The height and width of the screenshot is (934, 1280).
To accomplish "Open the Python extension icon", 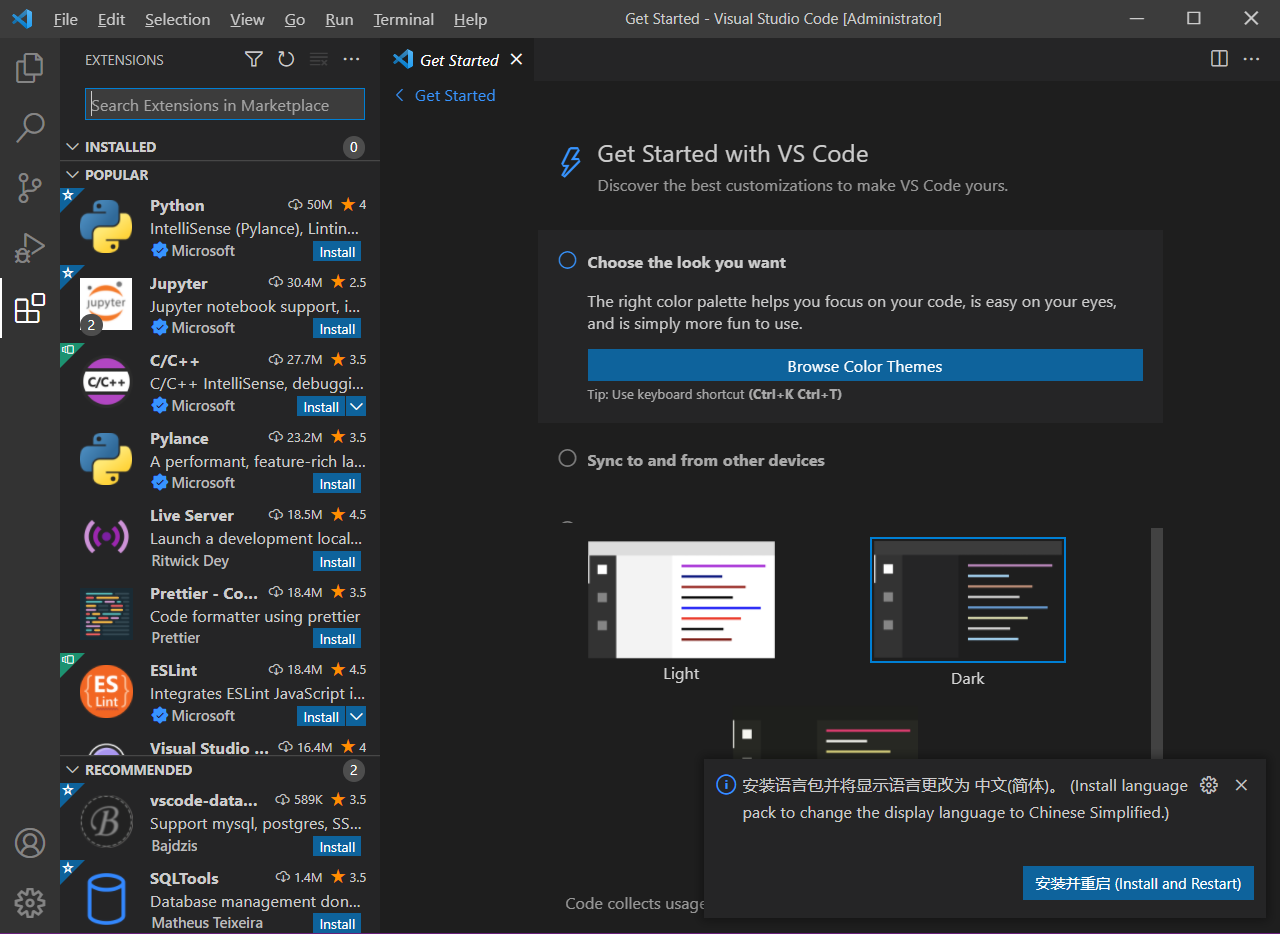I will tap(106, 227).
